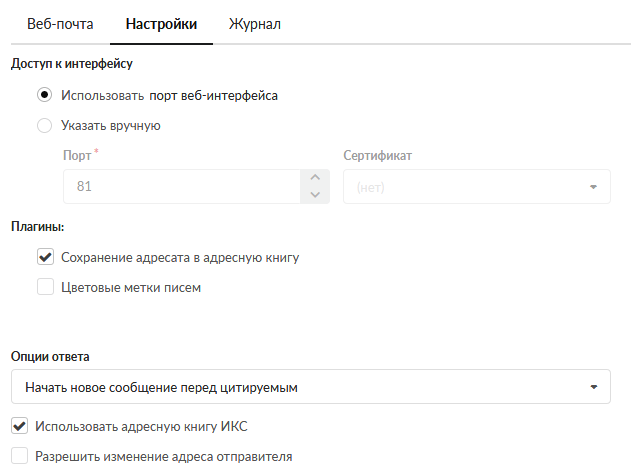Click the Сертификат dropdown arrow icon
Image resolution: width=631 pixels, height=472 pixels.
tap(593, 187)
